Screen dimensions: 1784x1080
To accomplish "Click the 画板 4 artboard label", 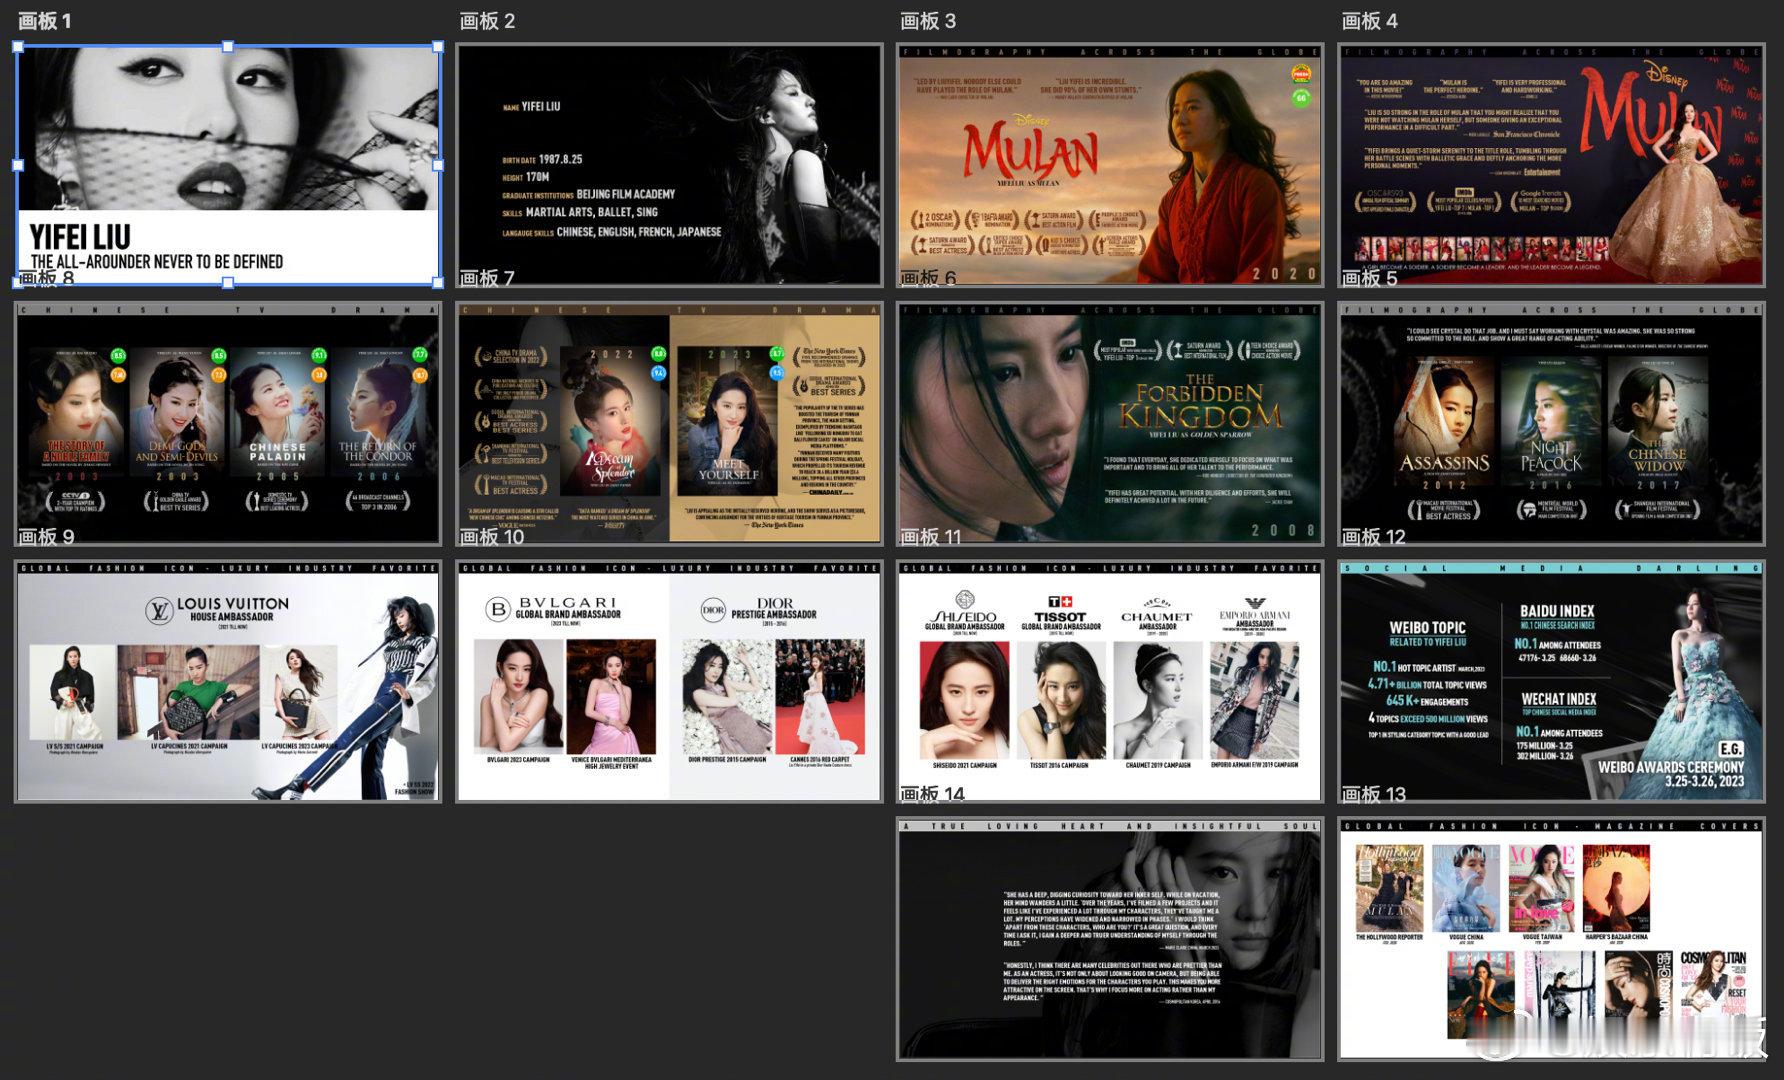I will point(1370,21).
